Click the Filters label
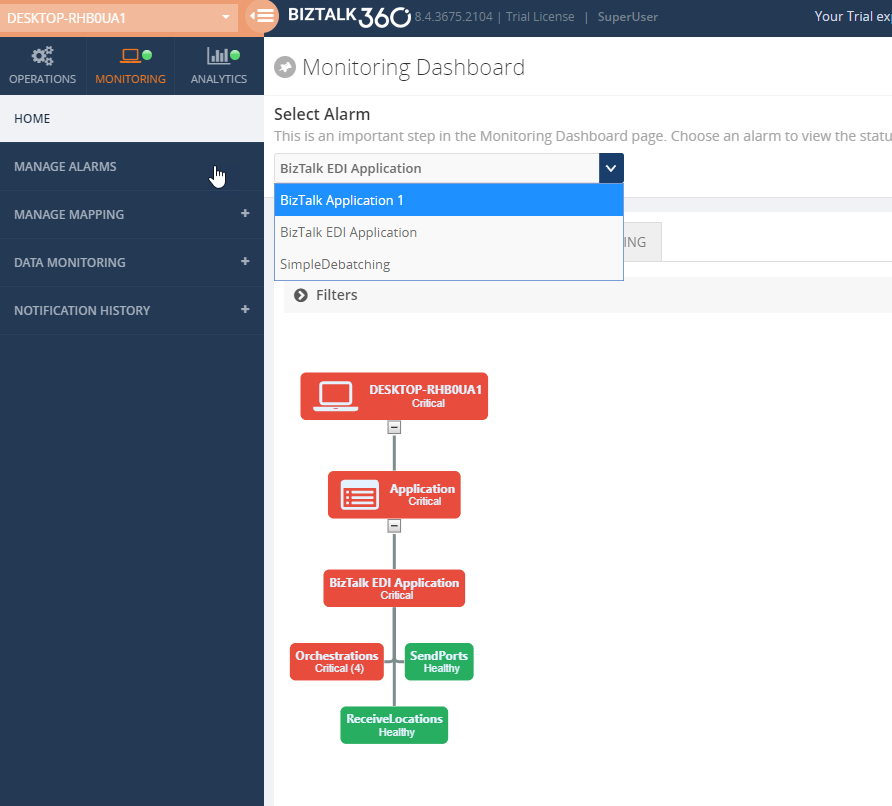This screenshot has width=892, height=806. pyautogui.click(x=337, y=295)
